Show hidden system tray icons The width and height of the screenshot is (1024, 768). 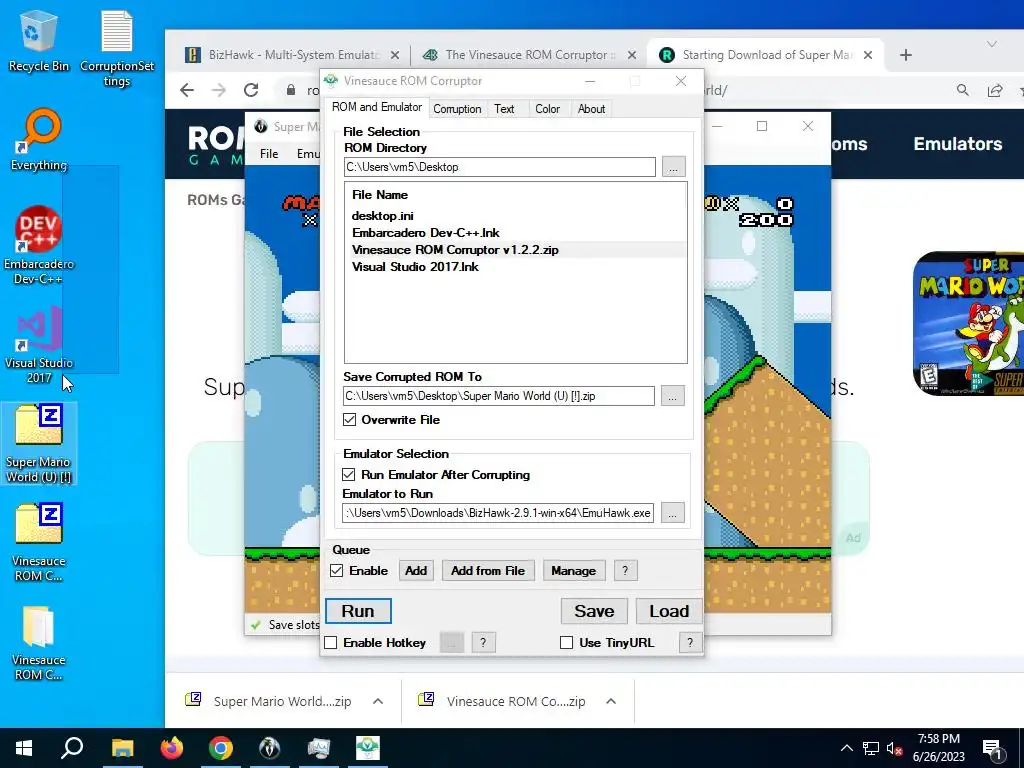click(x=846, y=748)
